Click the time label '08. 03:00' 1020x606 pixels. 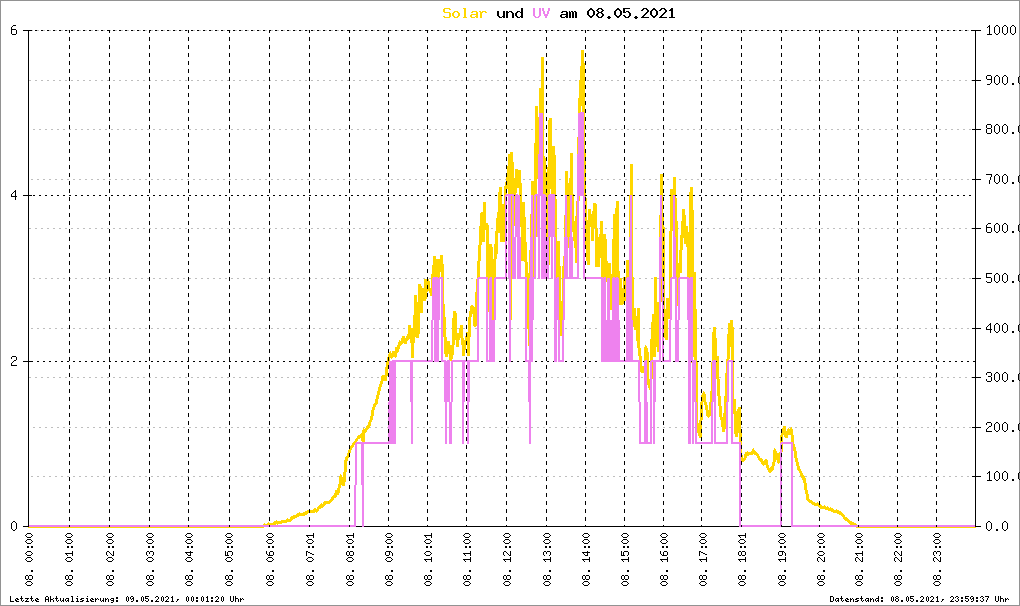tap(150, 559)
